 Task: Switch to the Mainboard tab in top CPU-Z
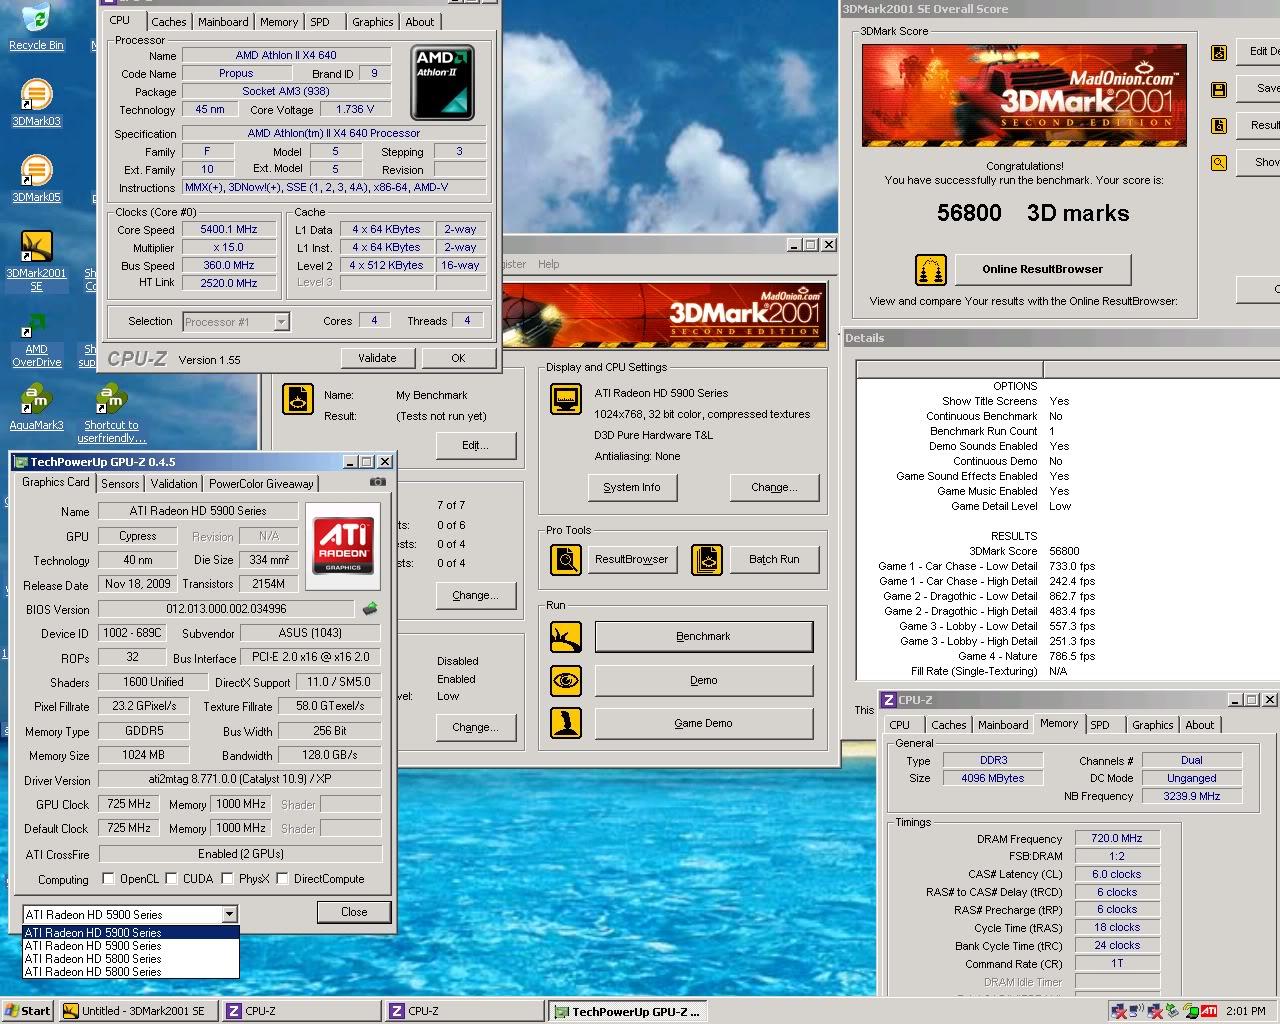(223, 22)
